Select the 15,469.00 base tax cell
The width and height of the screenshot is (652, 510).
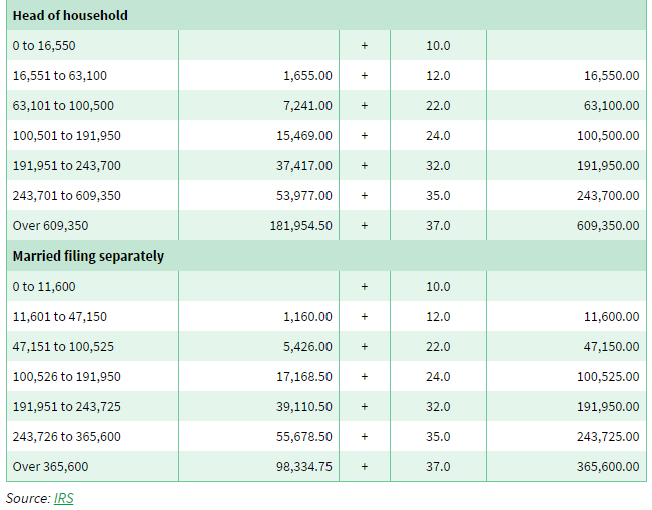[304, 136]
